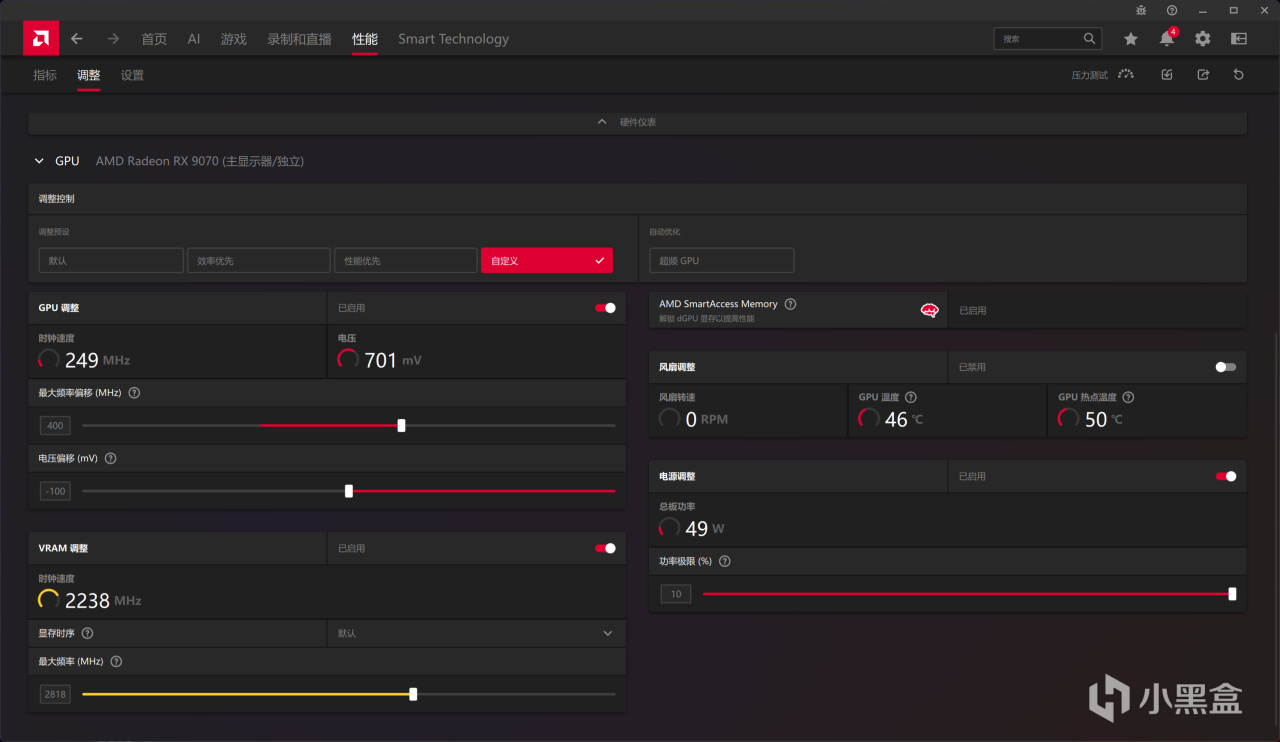The width and height of the screenshot is (1280, 742).
Task: Reset tuning with the undo arrow icon
Action: 1239,75
